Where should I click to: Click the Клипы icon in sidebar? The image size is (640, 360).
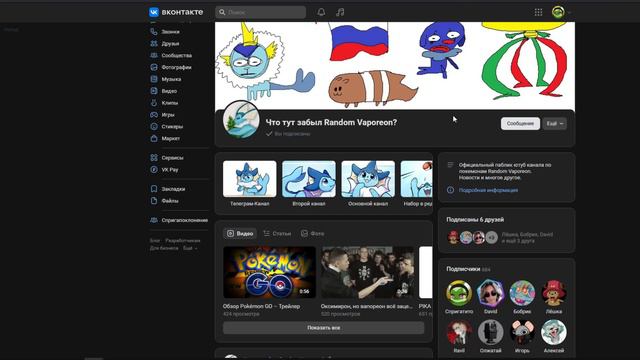(154, 103)
